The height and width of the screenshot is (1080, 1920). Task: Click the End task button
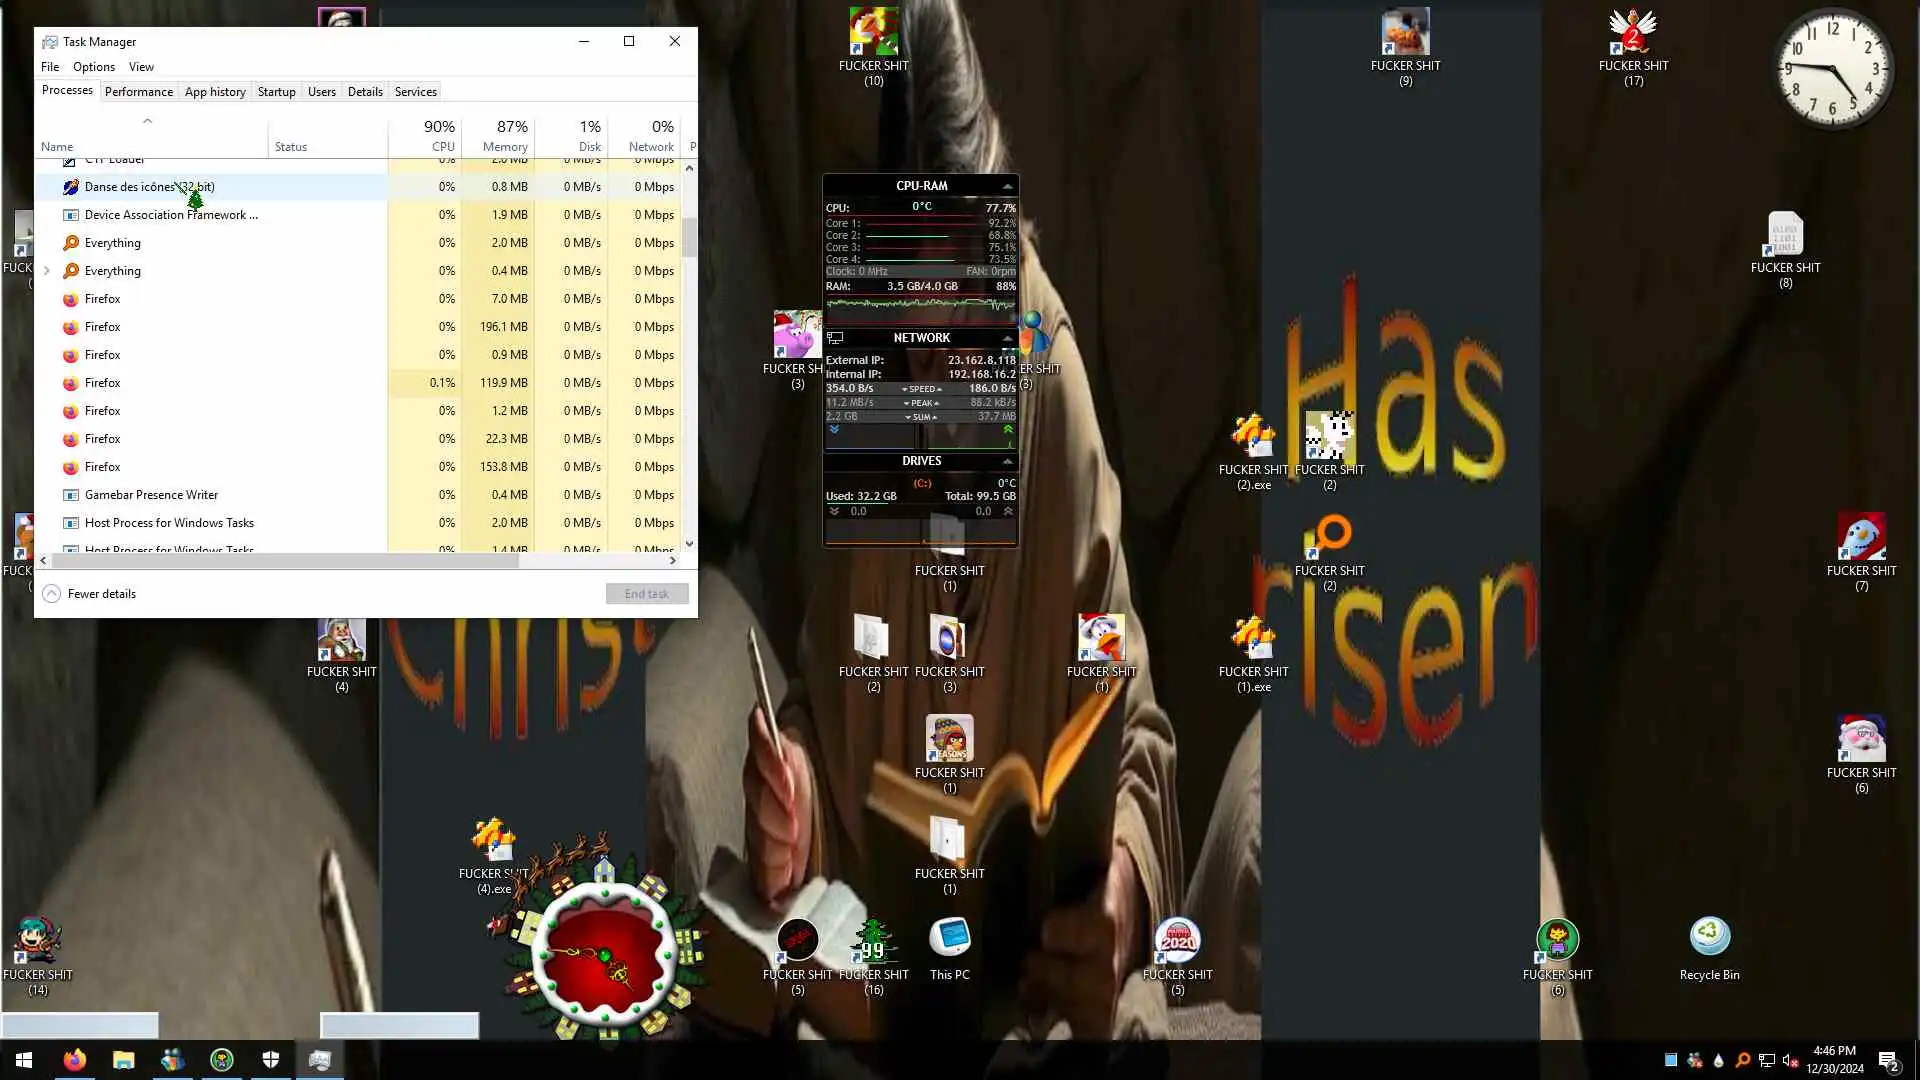[x=646, y=594]
